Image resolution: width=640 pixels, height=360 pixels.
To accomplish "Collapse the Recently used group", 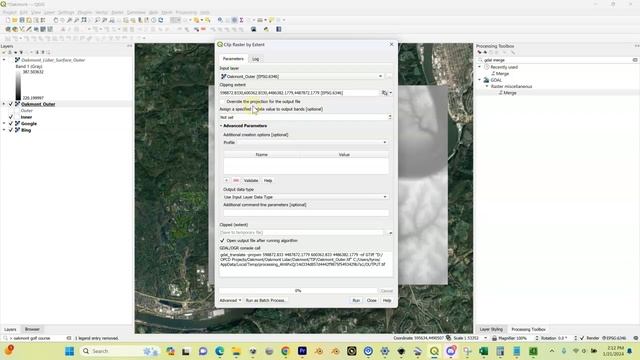I will click(x=480, y=67).
